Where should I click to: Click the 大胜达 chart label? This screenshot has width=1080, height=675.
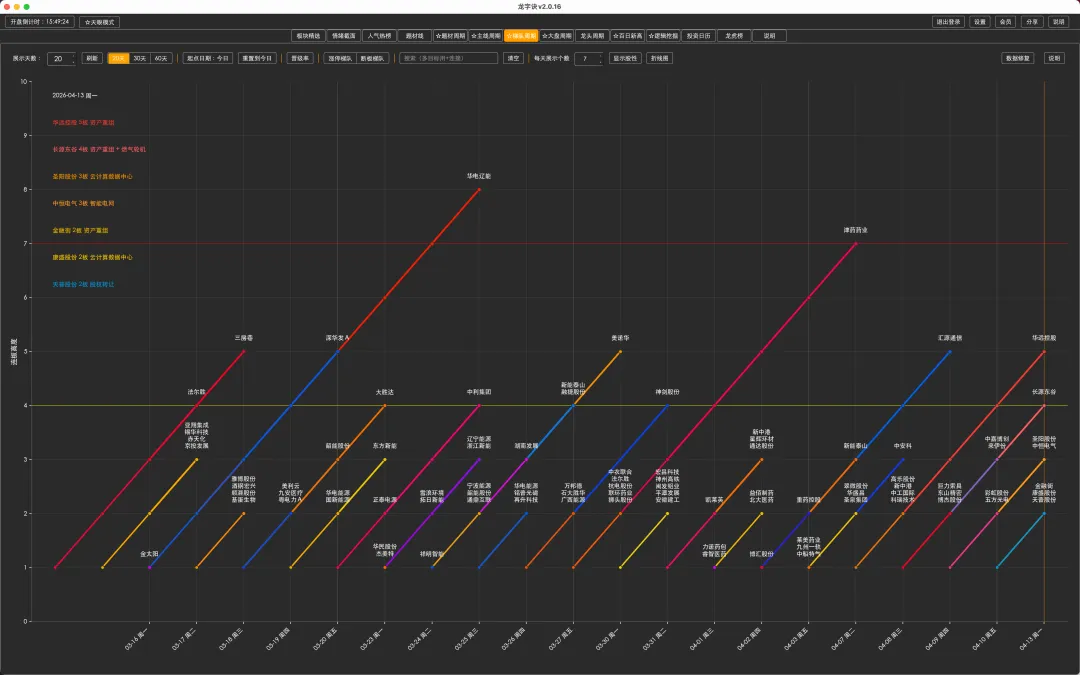(x=384, y=392)
